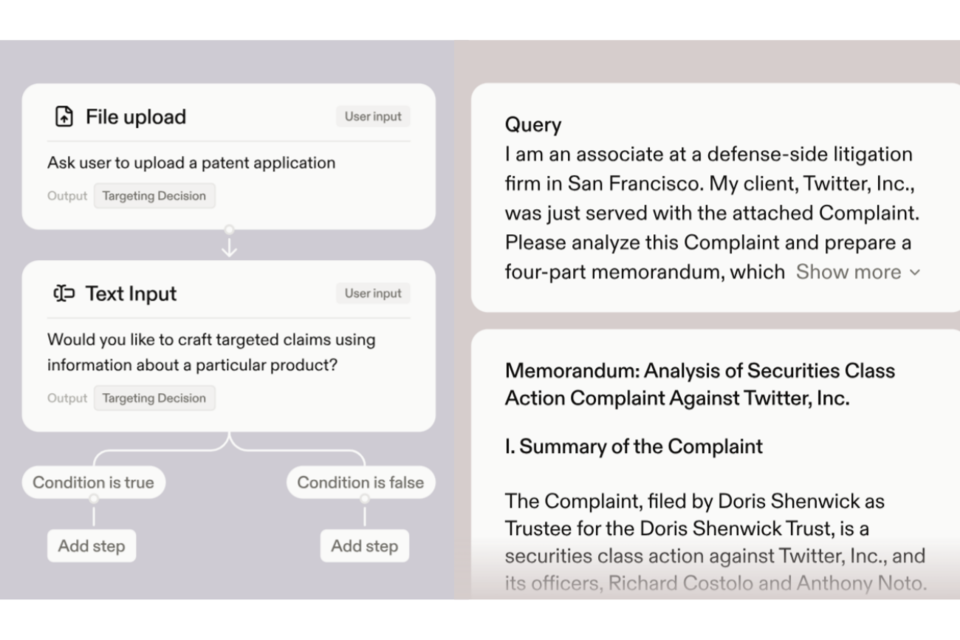Click the 'I. Summary of the Complaint' heading
The image size is (960, 640).
pyautogui.click(x=633, y=447)
